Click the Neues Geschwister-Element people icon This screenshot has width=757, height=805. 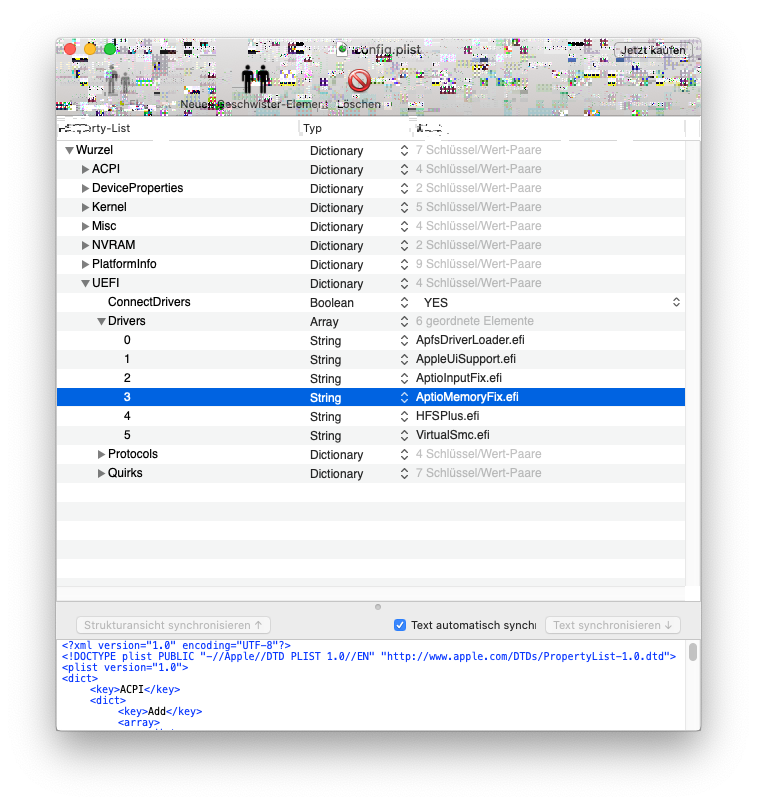click(256, 79)
